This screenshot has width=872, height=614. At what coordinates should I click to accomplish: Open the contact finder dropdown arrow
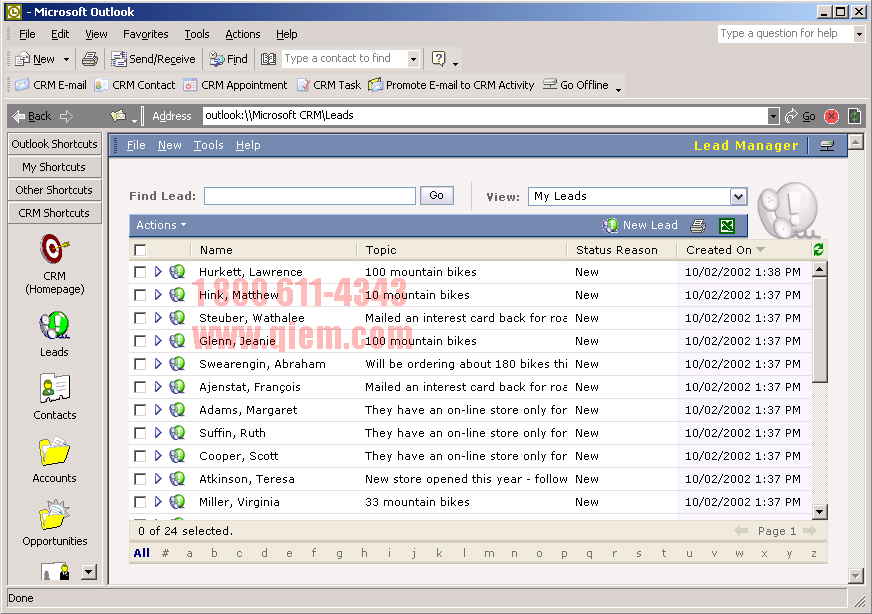point(413,58)
